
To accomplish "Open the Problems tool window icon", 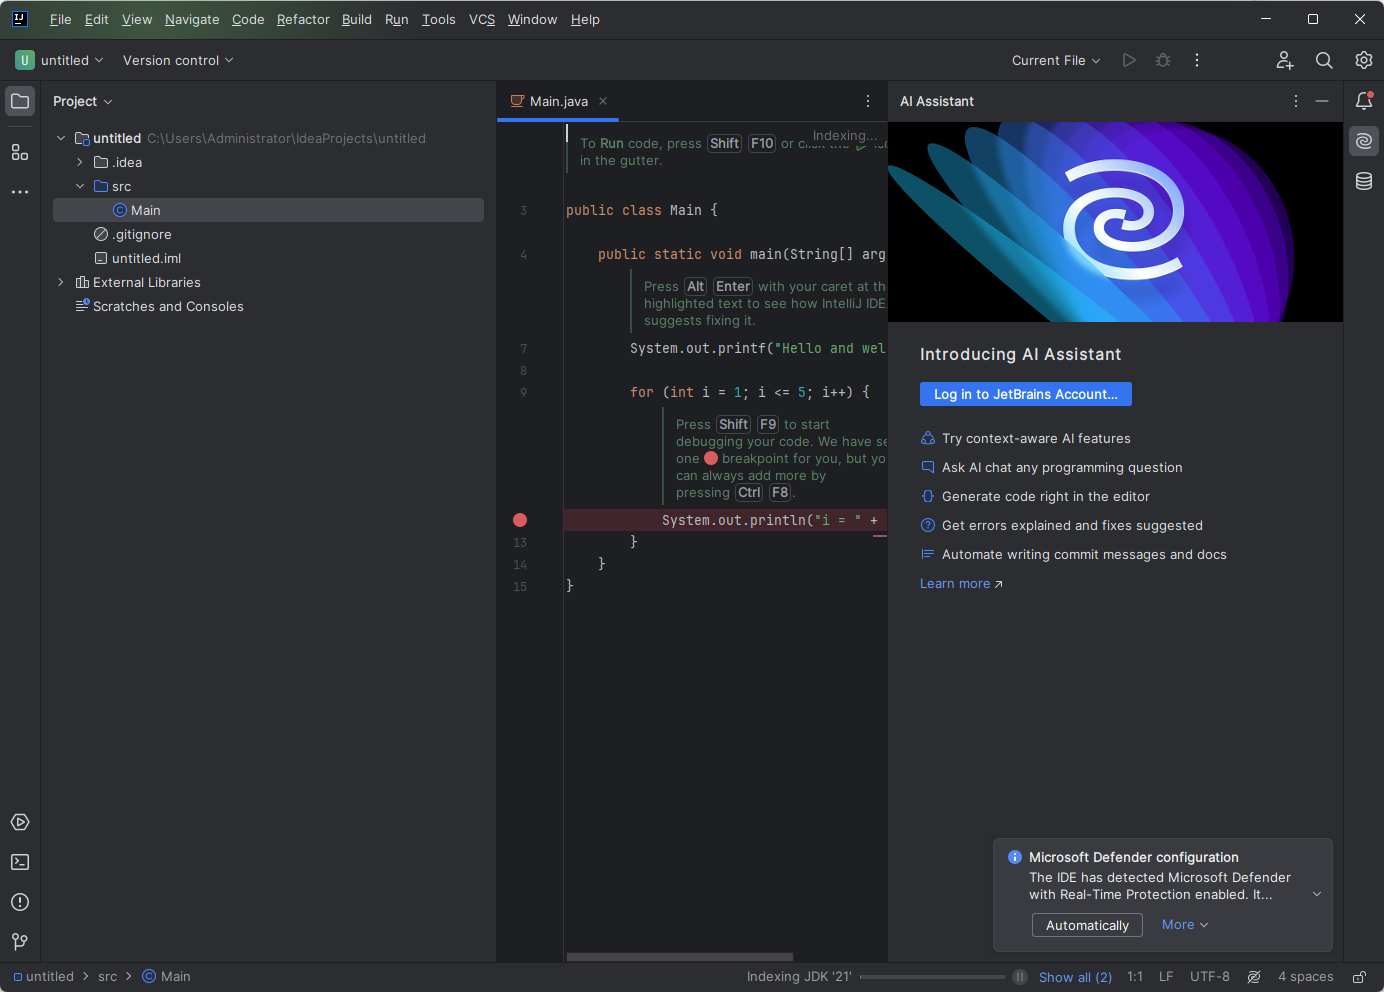I will point(20,902).
